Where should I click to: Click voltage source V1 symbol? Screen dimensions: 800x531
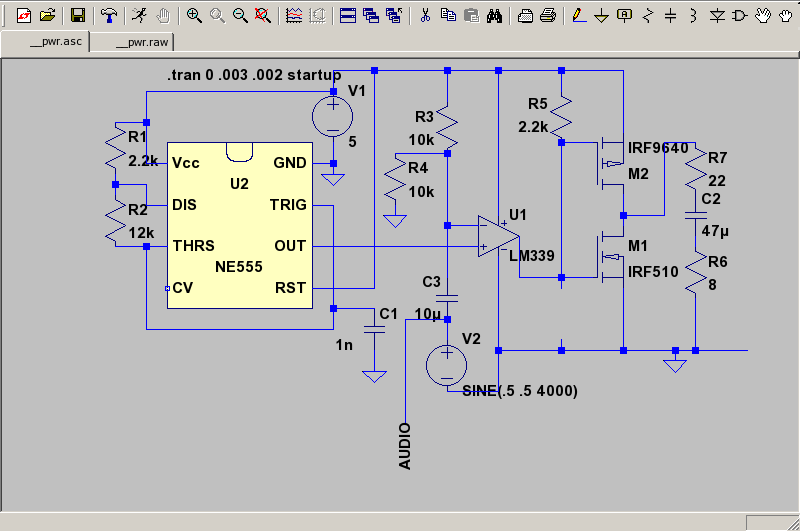333,117
